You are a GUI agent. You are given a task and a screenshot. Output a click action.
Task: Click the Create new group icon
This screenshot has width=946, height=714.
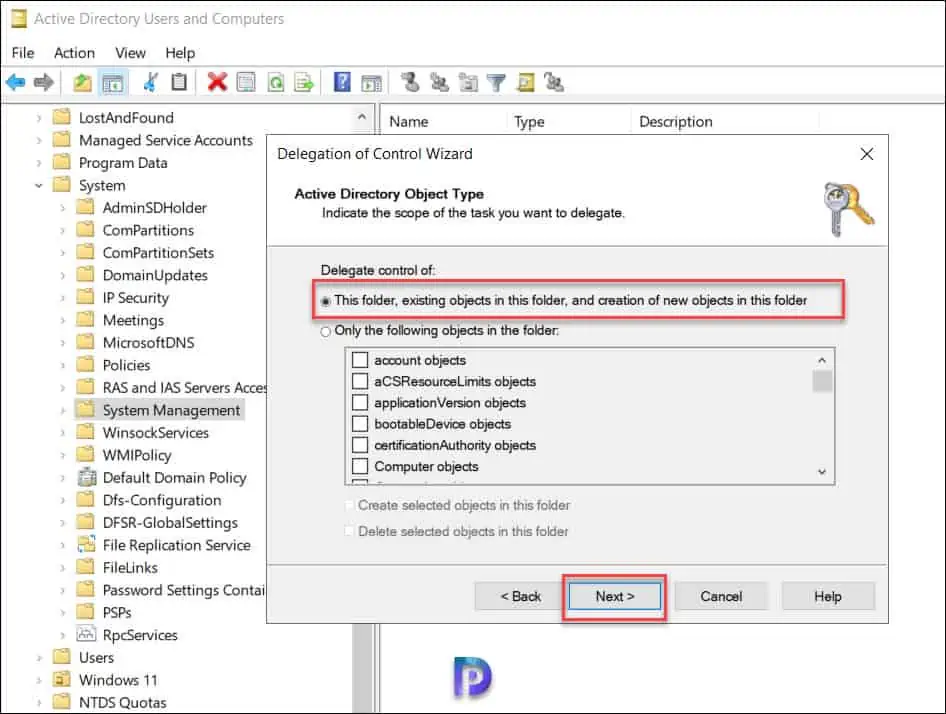439,82
